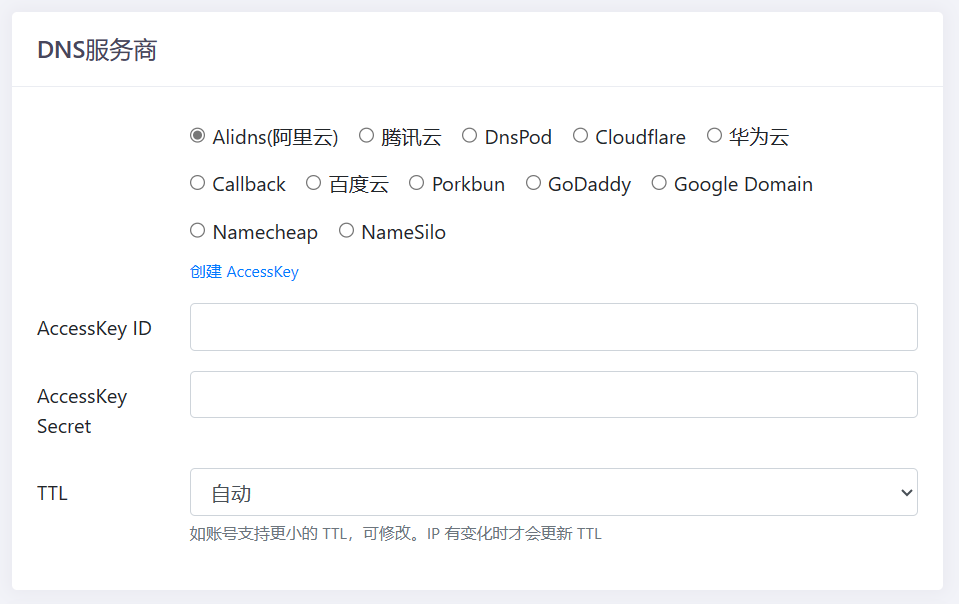Click the TTL help text below dropdown
Image resolution: width=959 pixels, height=604 pixels.
click(395, 534)
